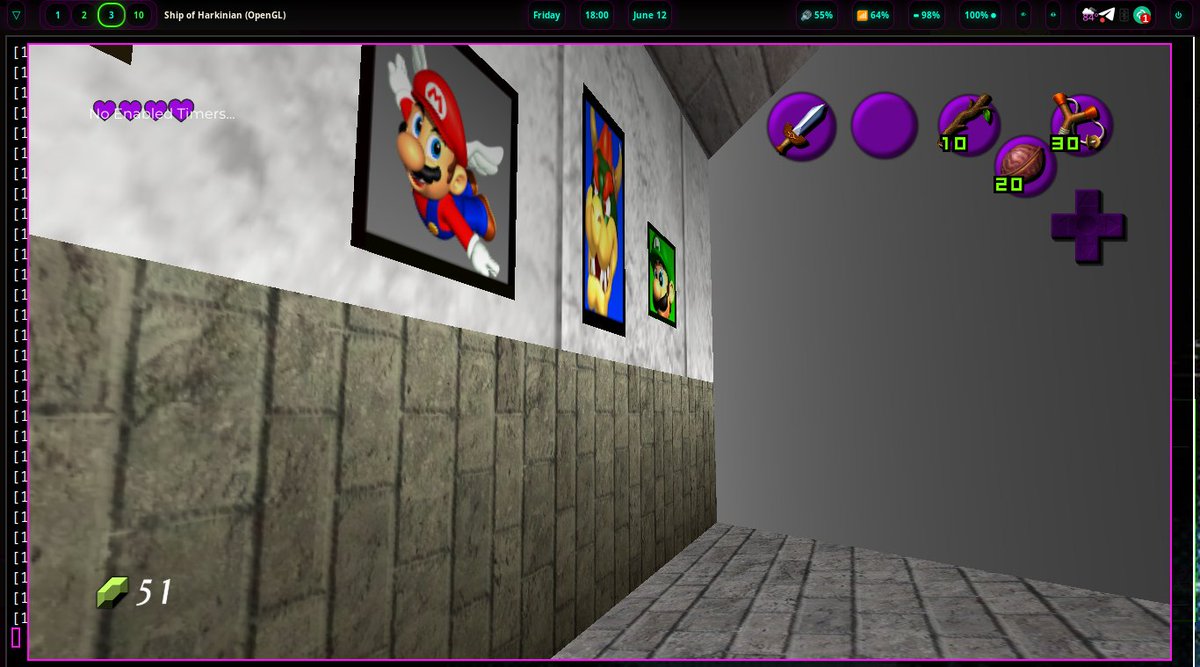This screenshot has width=1200, height=667.
Task: Click the weather tray icon showing 84°
Action: click(1088, 15)
